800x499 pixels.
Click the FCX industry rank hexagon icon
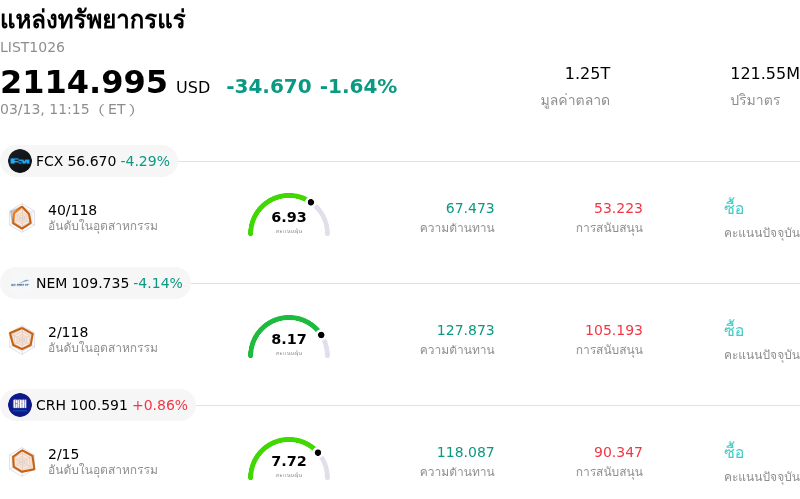point(22,217)
